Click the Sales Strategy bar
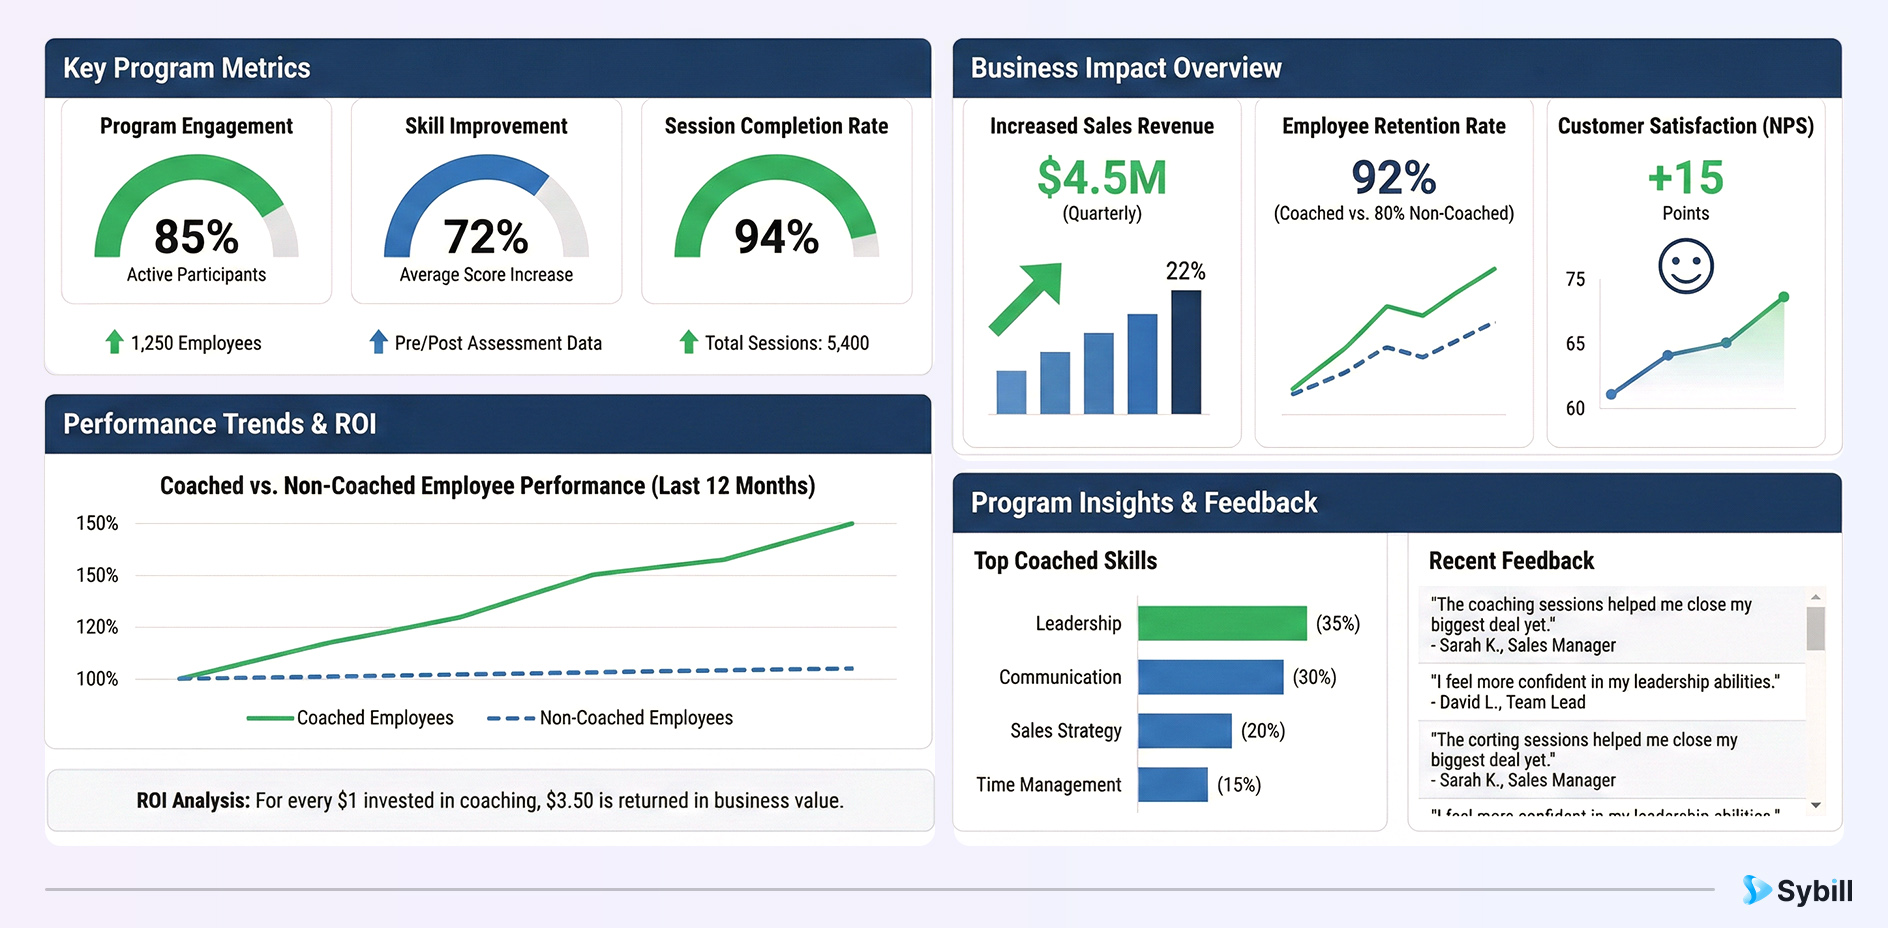 click(x=1184, y=731)
